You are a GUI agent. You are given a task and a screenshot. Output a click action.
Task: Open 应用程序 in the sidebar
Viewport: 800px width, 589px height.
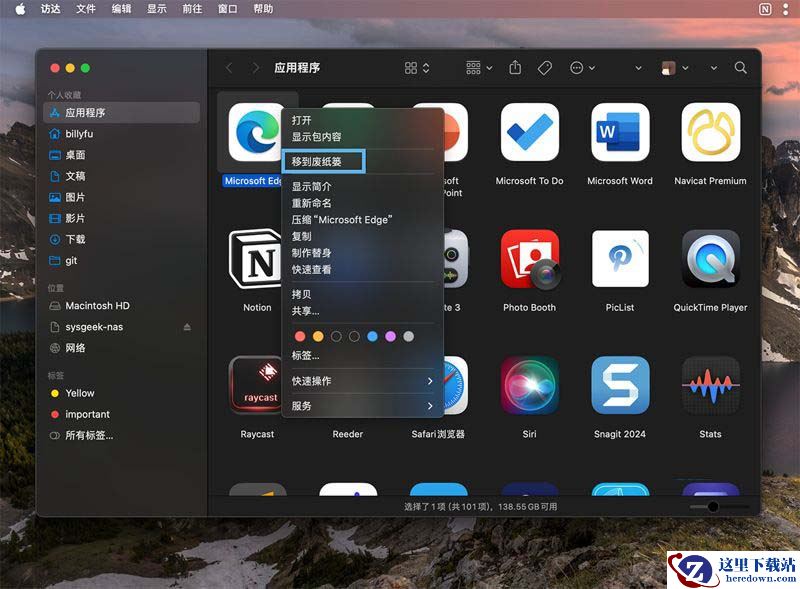coord(121,113)
